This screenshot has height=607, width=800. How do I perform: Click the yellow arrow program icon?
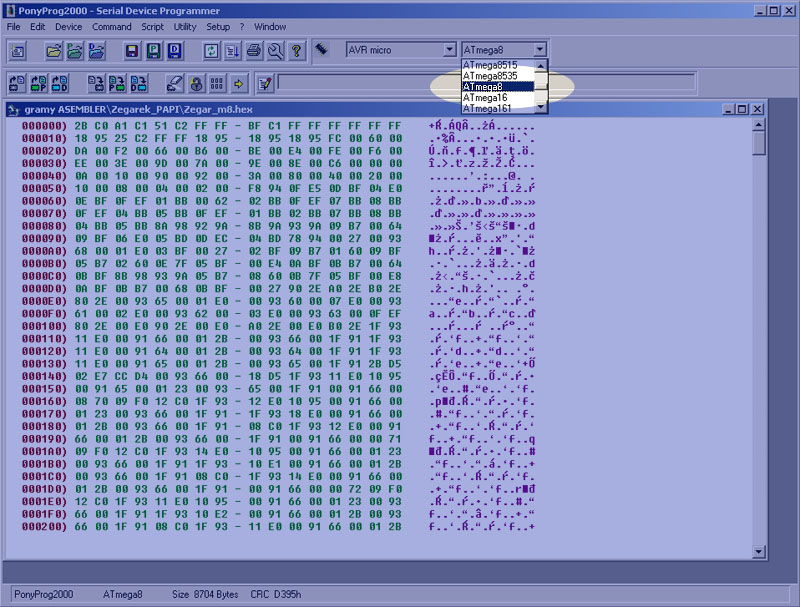click(x=238, y=84)
